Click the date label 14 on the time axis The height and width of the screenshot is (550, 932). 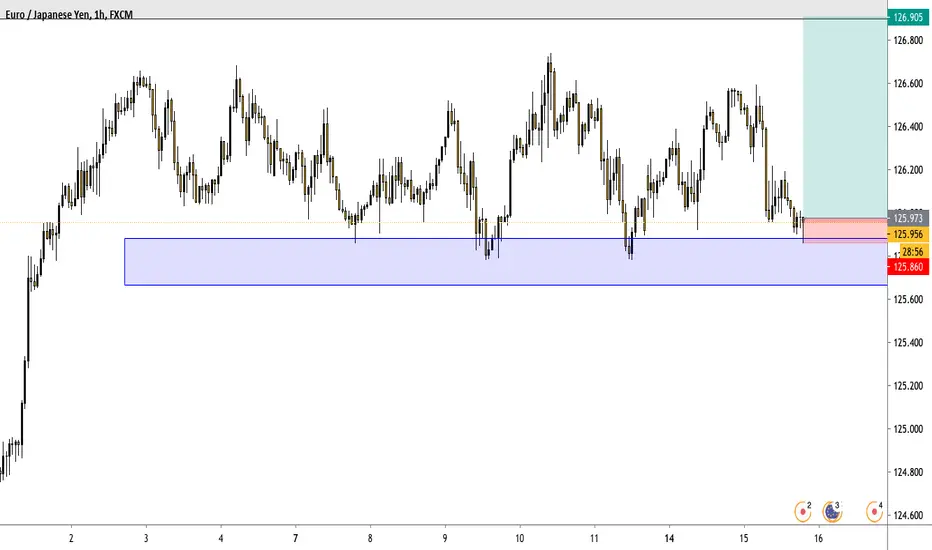point(669,538)
